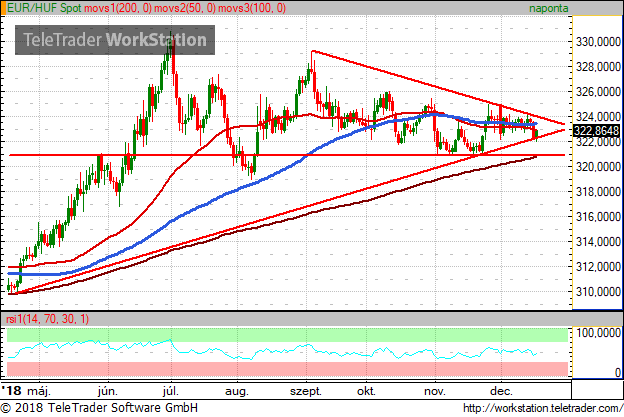Click the 330,0000 price axis label
This screenshot has width=624, height=417.
click(x=598, y=41)
